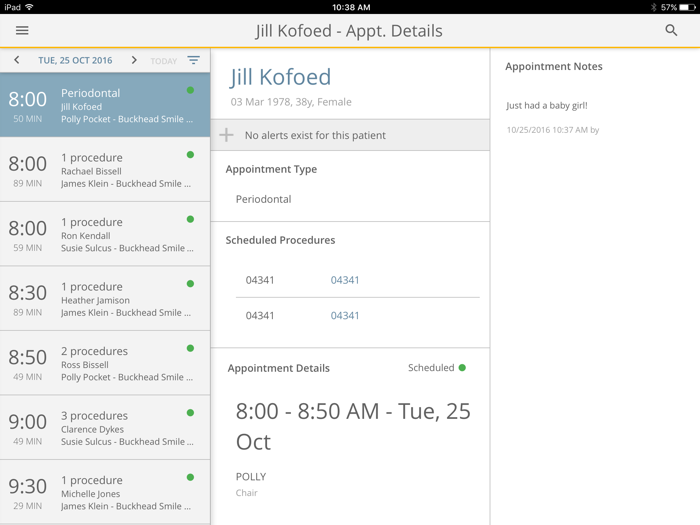
Task: Open the appointment filter icon
Action: point(193,61)
